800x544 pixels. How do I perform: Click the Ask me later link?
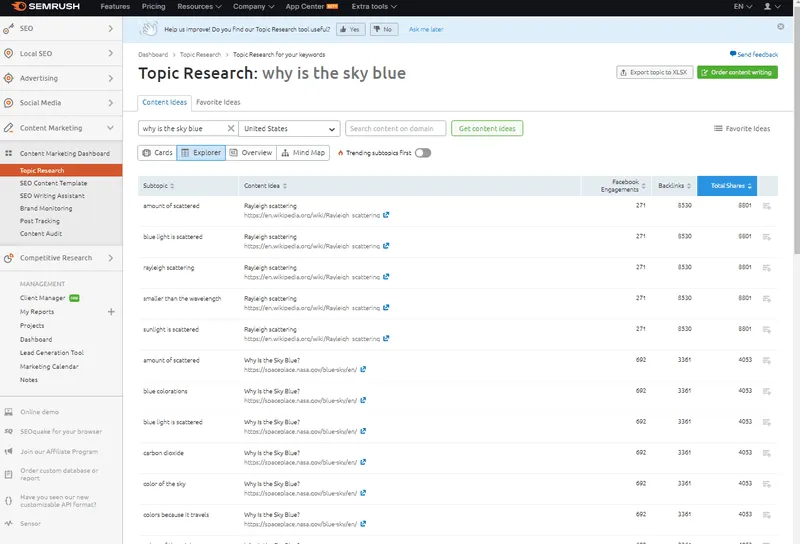pos(426,30)
